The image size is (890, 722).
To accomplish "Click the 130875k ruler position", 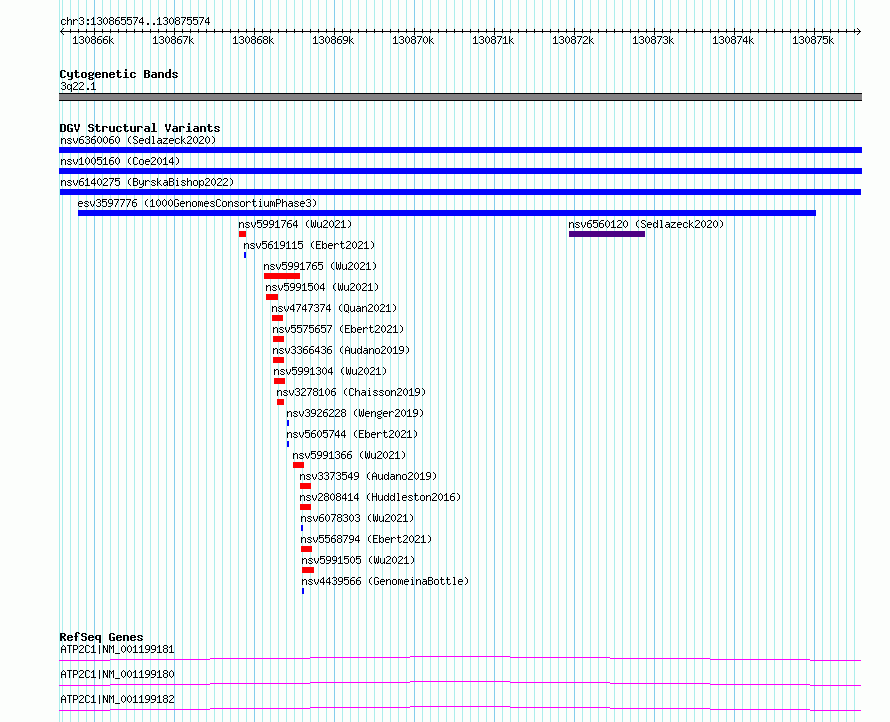I will [813, 40].
